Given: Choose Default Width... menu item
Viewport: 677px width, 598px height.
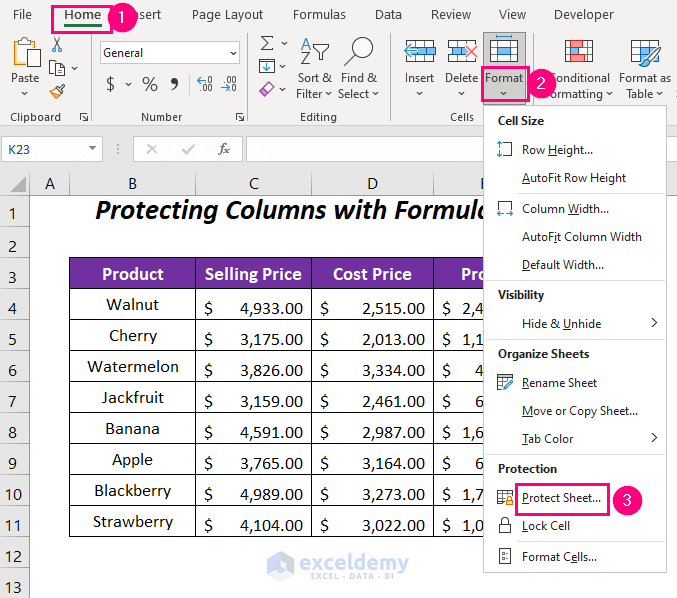Looking at the screenshot, I should [x=575, y=265].
